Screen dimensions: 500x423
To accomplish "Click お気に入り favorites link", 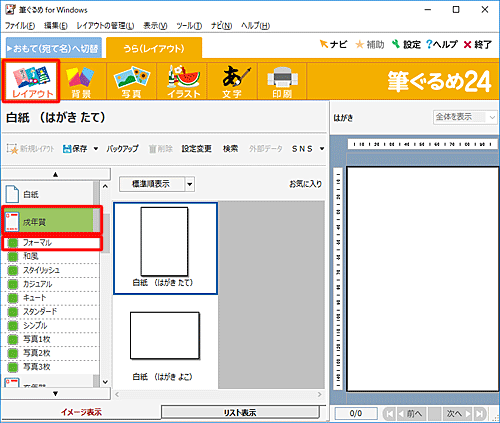I will 306,184.
